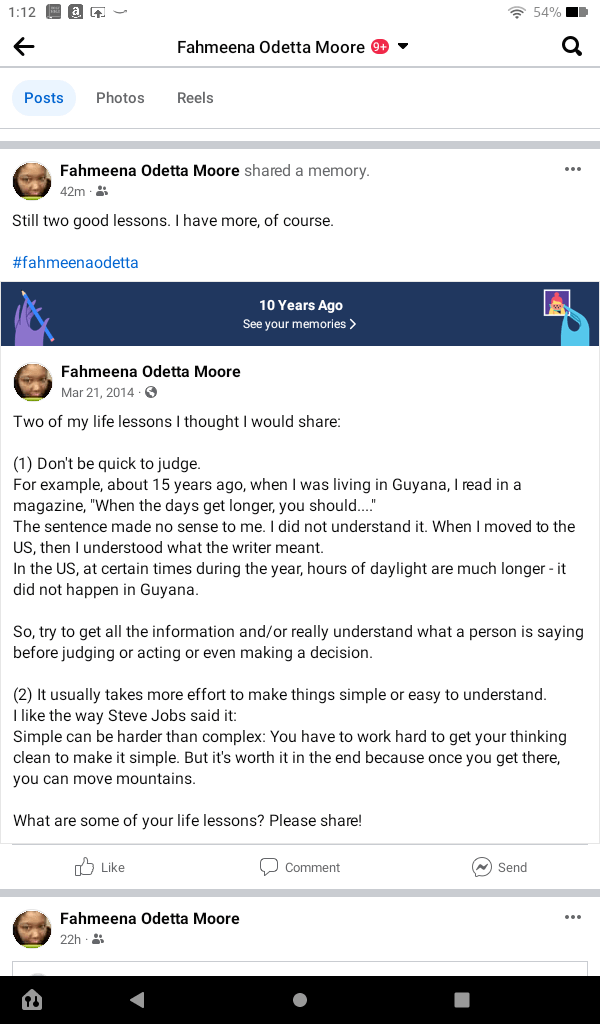
Task: Open the shared memory post's three-dot menu
Action: pos(572,170)
